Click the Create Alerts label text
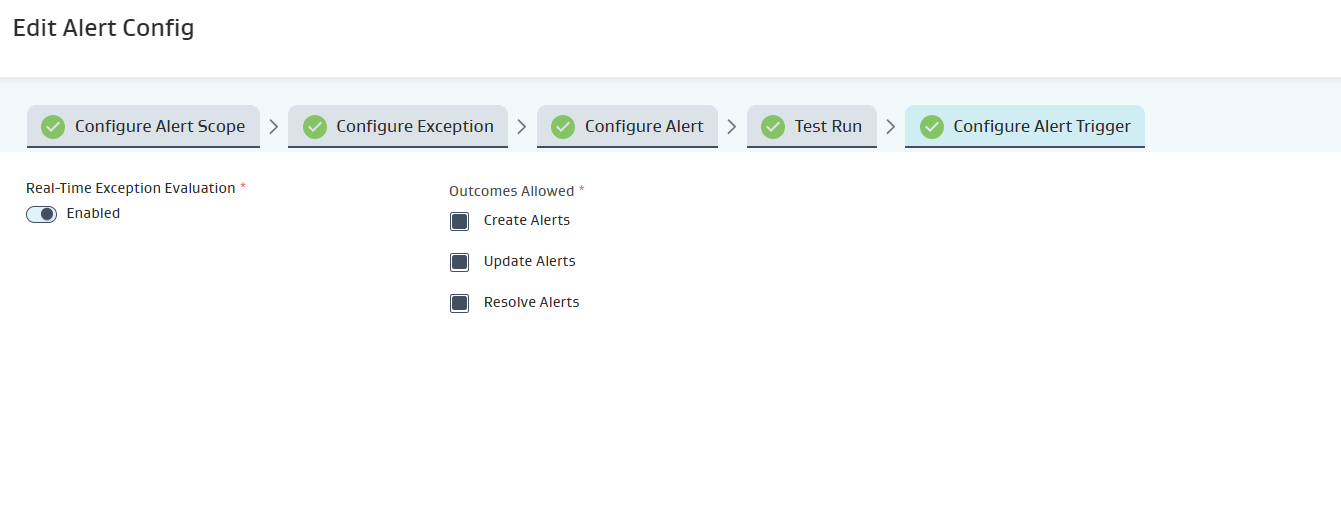The height and width of the screenshot is (530, 1341). (x=527, y=220)
